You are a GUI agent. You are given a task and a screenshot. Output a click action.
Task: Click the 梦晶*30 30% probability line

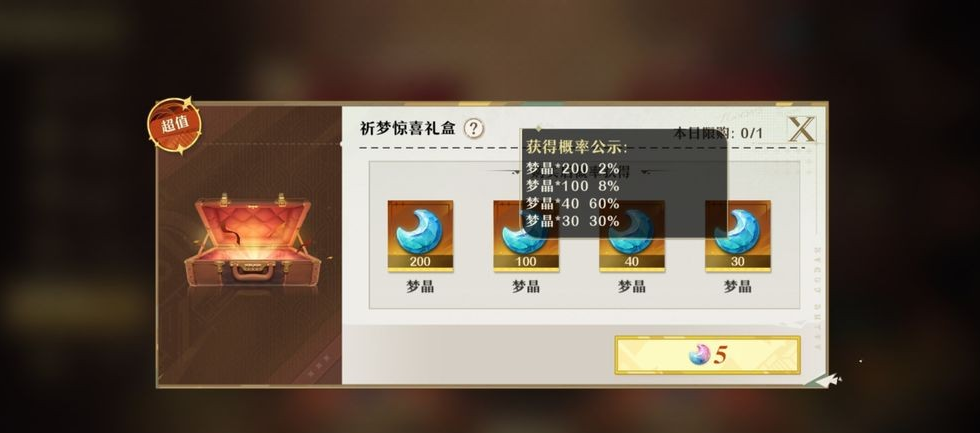pyautogui.click(x=572, y=221)
